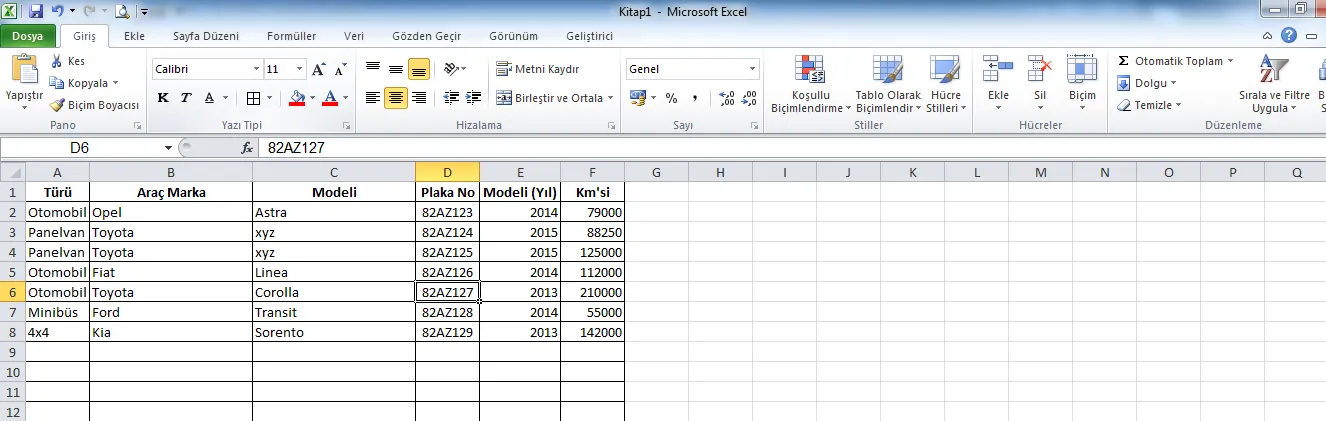This screenshot has width=1326, height=421.
Task: Click the Kes scissors icon
Action: (x=58, y=62)
